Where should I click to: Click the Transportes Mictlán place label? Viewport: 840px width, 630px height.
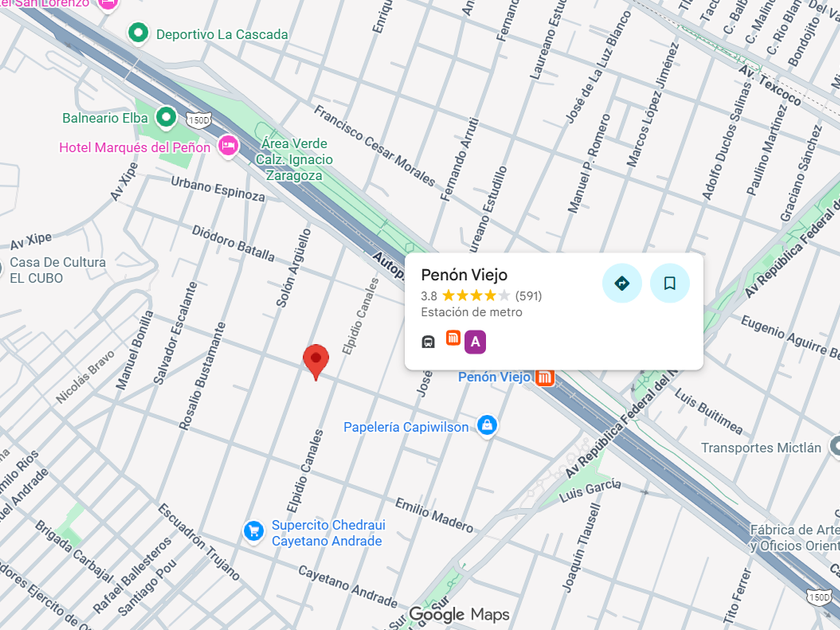click(761, 448)
